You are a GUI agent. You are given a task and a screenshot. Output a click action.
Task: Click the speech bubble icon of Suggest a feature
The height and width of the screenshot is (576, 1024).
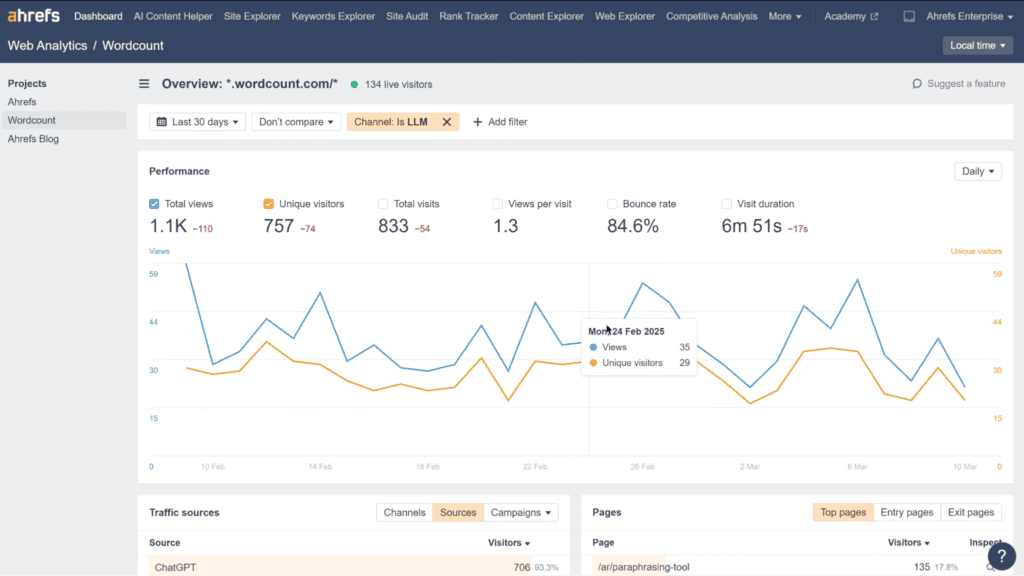[917, 84]
